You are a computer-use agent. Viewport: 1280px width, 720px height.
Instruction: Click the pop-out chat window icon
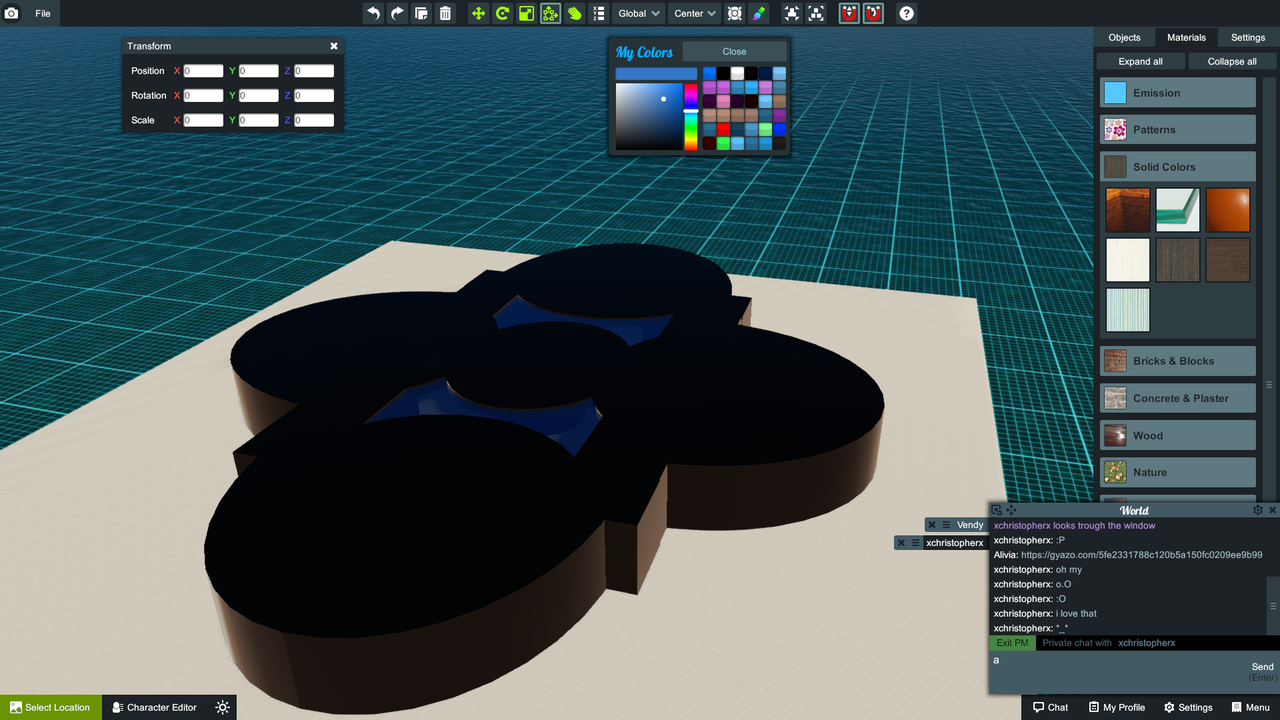click(997, 510)
